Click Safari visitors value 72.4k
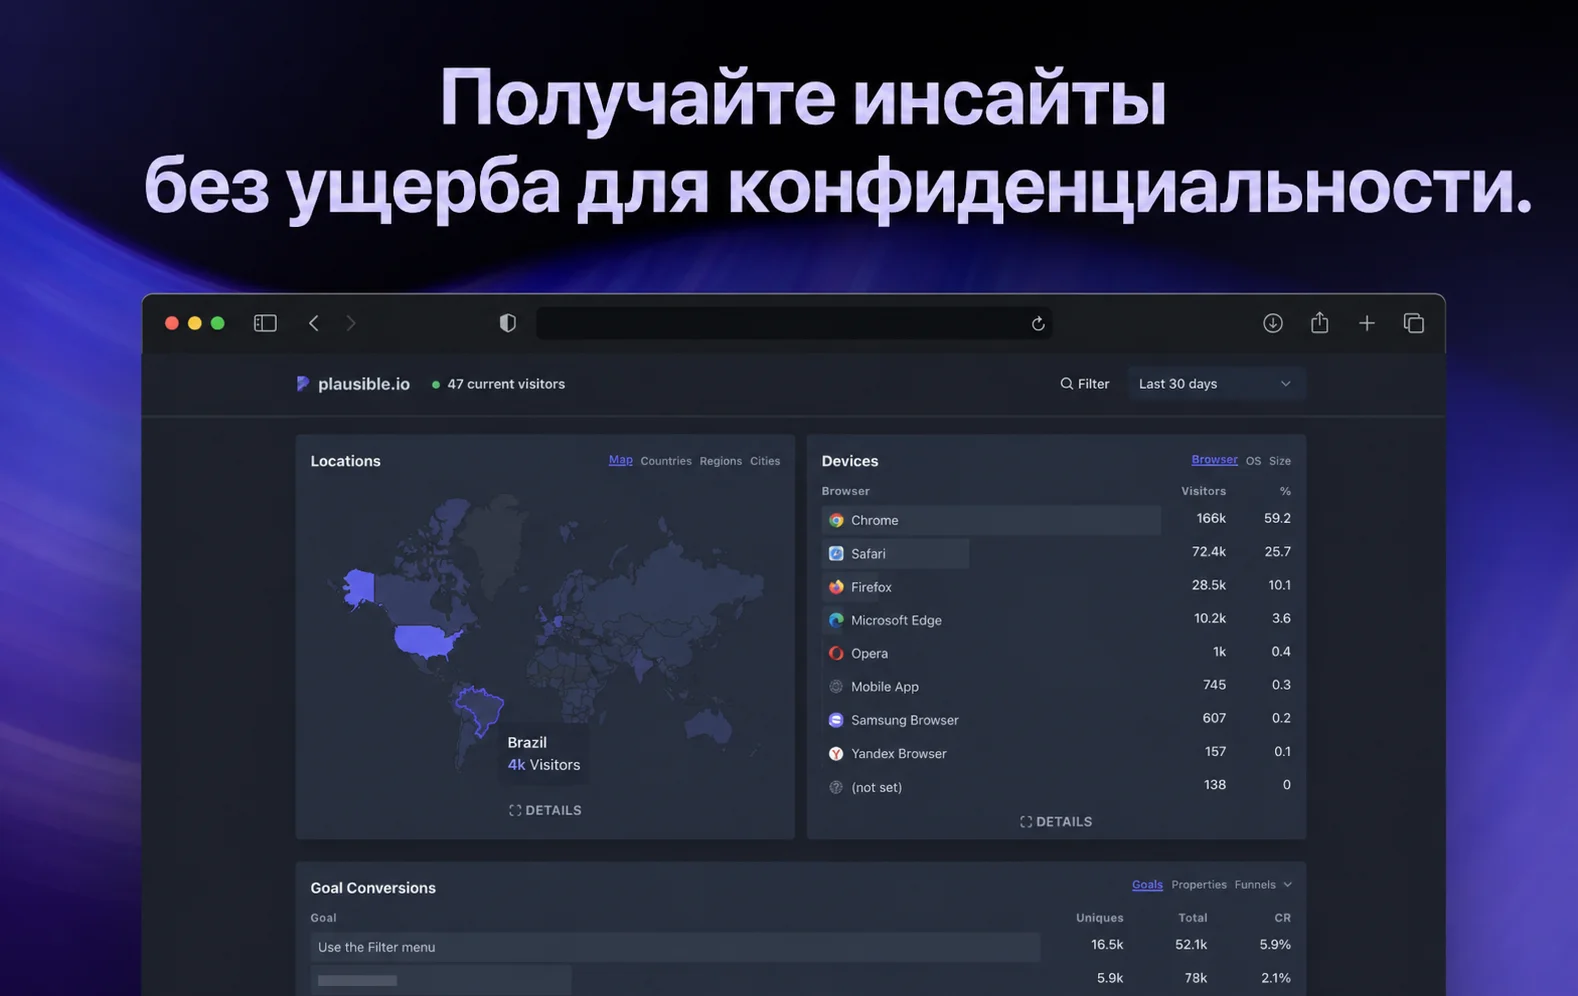Viewport: 1578px width, 996px height. tap(1209, 551)
